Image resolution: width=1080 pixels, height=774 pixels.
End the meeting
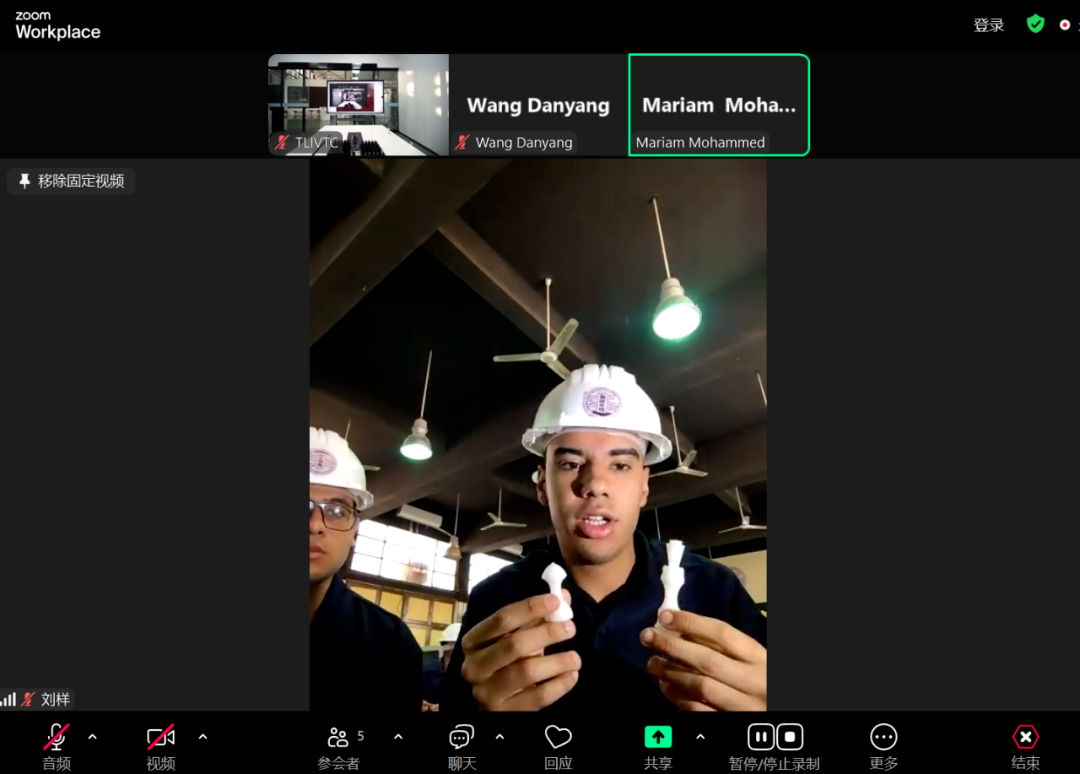pos(1025,738)
